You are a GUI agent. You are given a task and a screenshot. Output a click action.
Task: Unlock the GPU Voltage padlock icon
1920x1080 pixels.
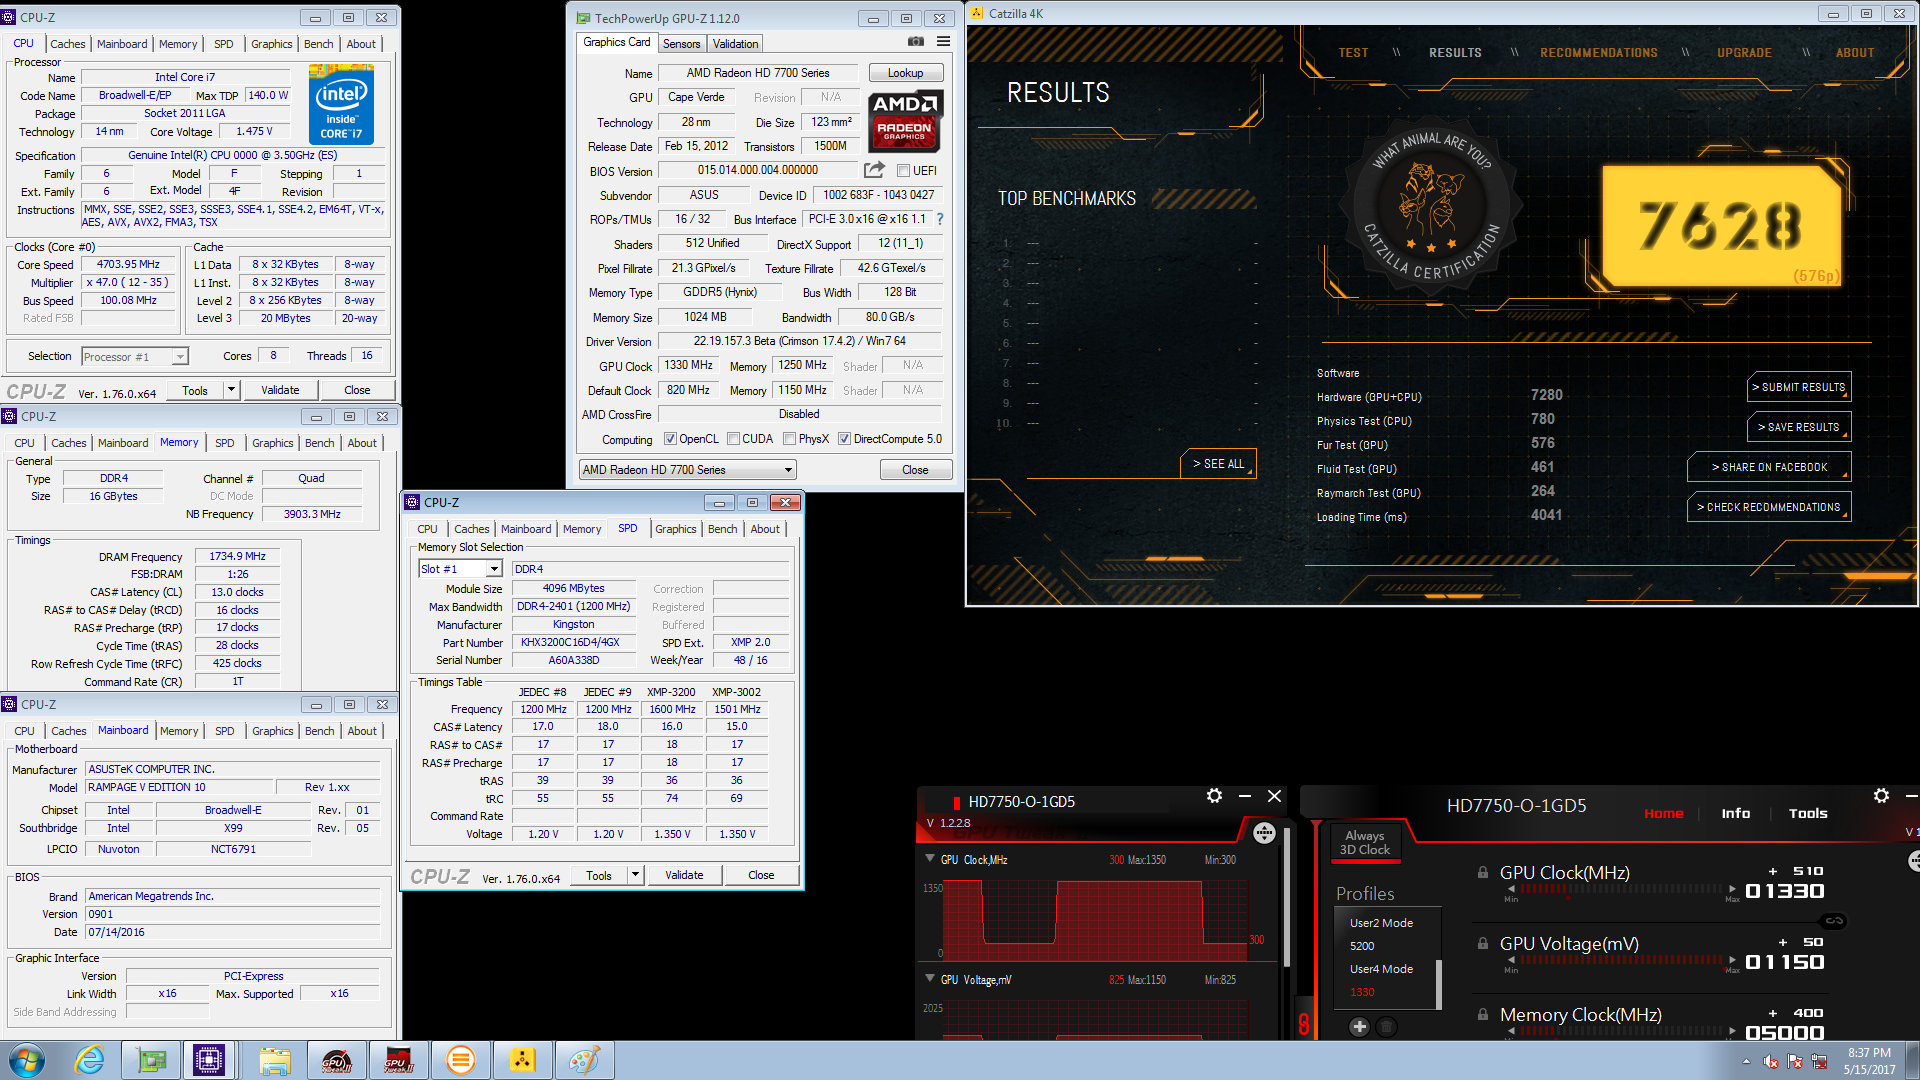1483,943
